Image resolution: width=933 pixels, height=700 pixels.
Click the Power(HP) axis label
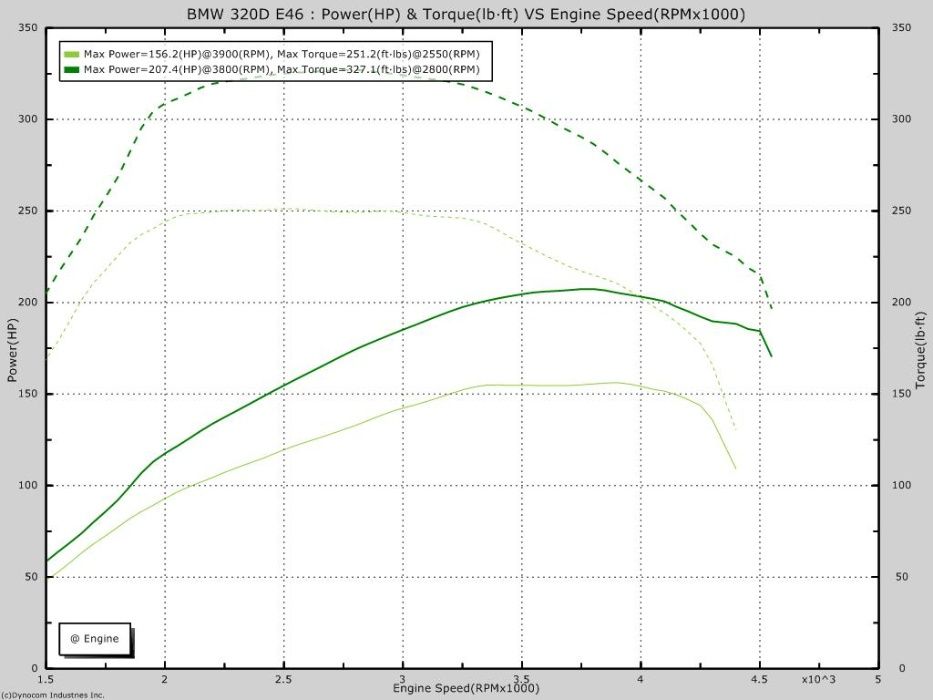[x=12, y=350]
